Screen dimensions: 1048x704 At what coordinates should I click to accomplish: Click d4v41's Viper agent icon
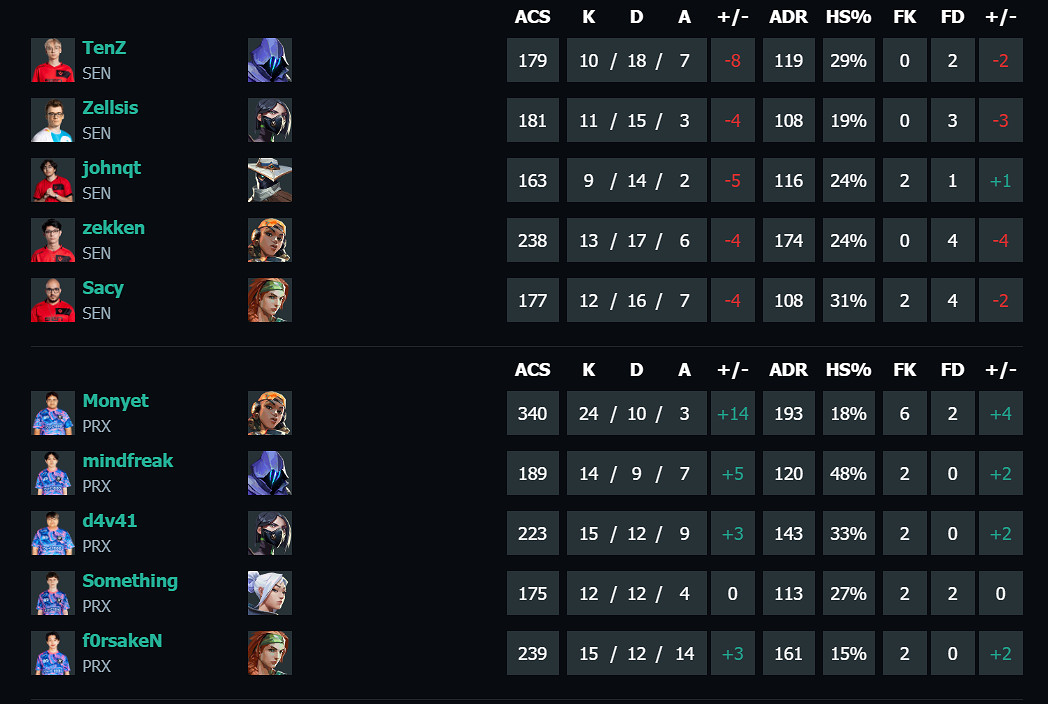(269, 533)
